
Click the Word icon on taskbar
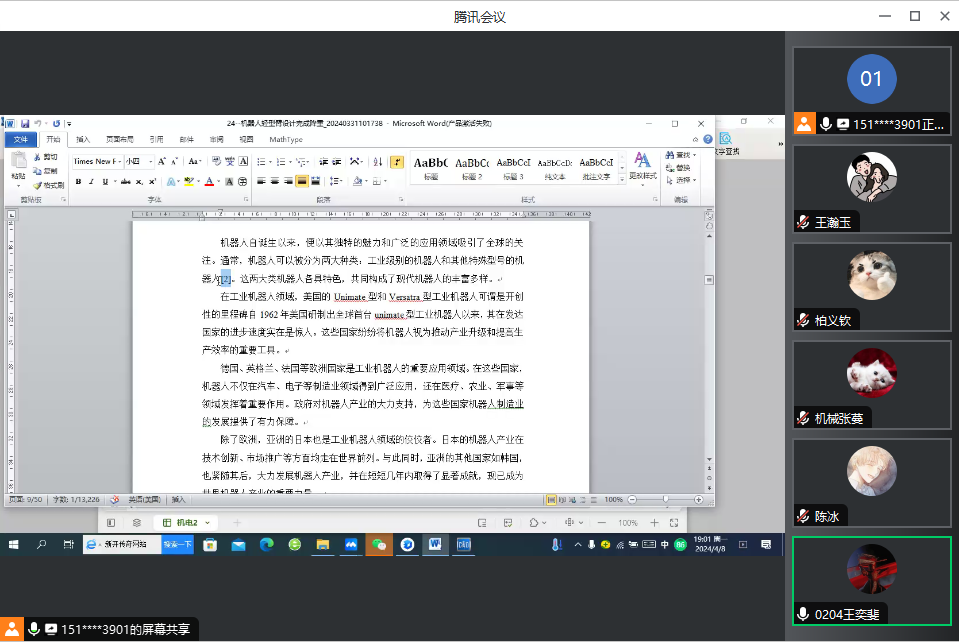pyautogui.click(x=435, y=545)
